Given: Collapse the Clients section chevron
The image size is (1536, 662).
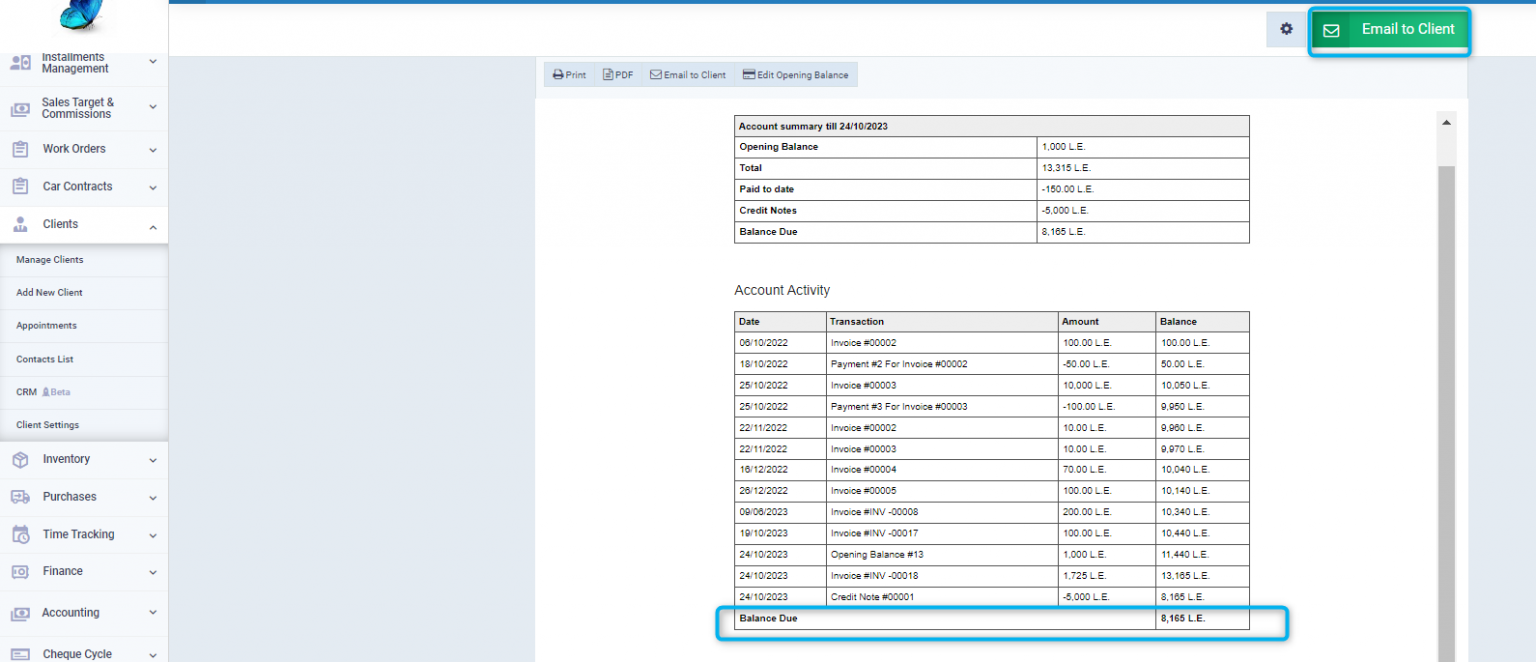Looking at the screenshot, I should [x=153, y=226].
